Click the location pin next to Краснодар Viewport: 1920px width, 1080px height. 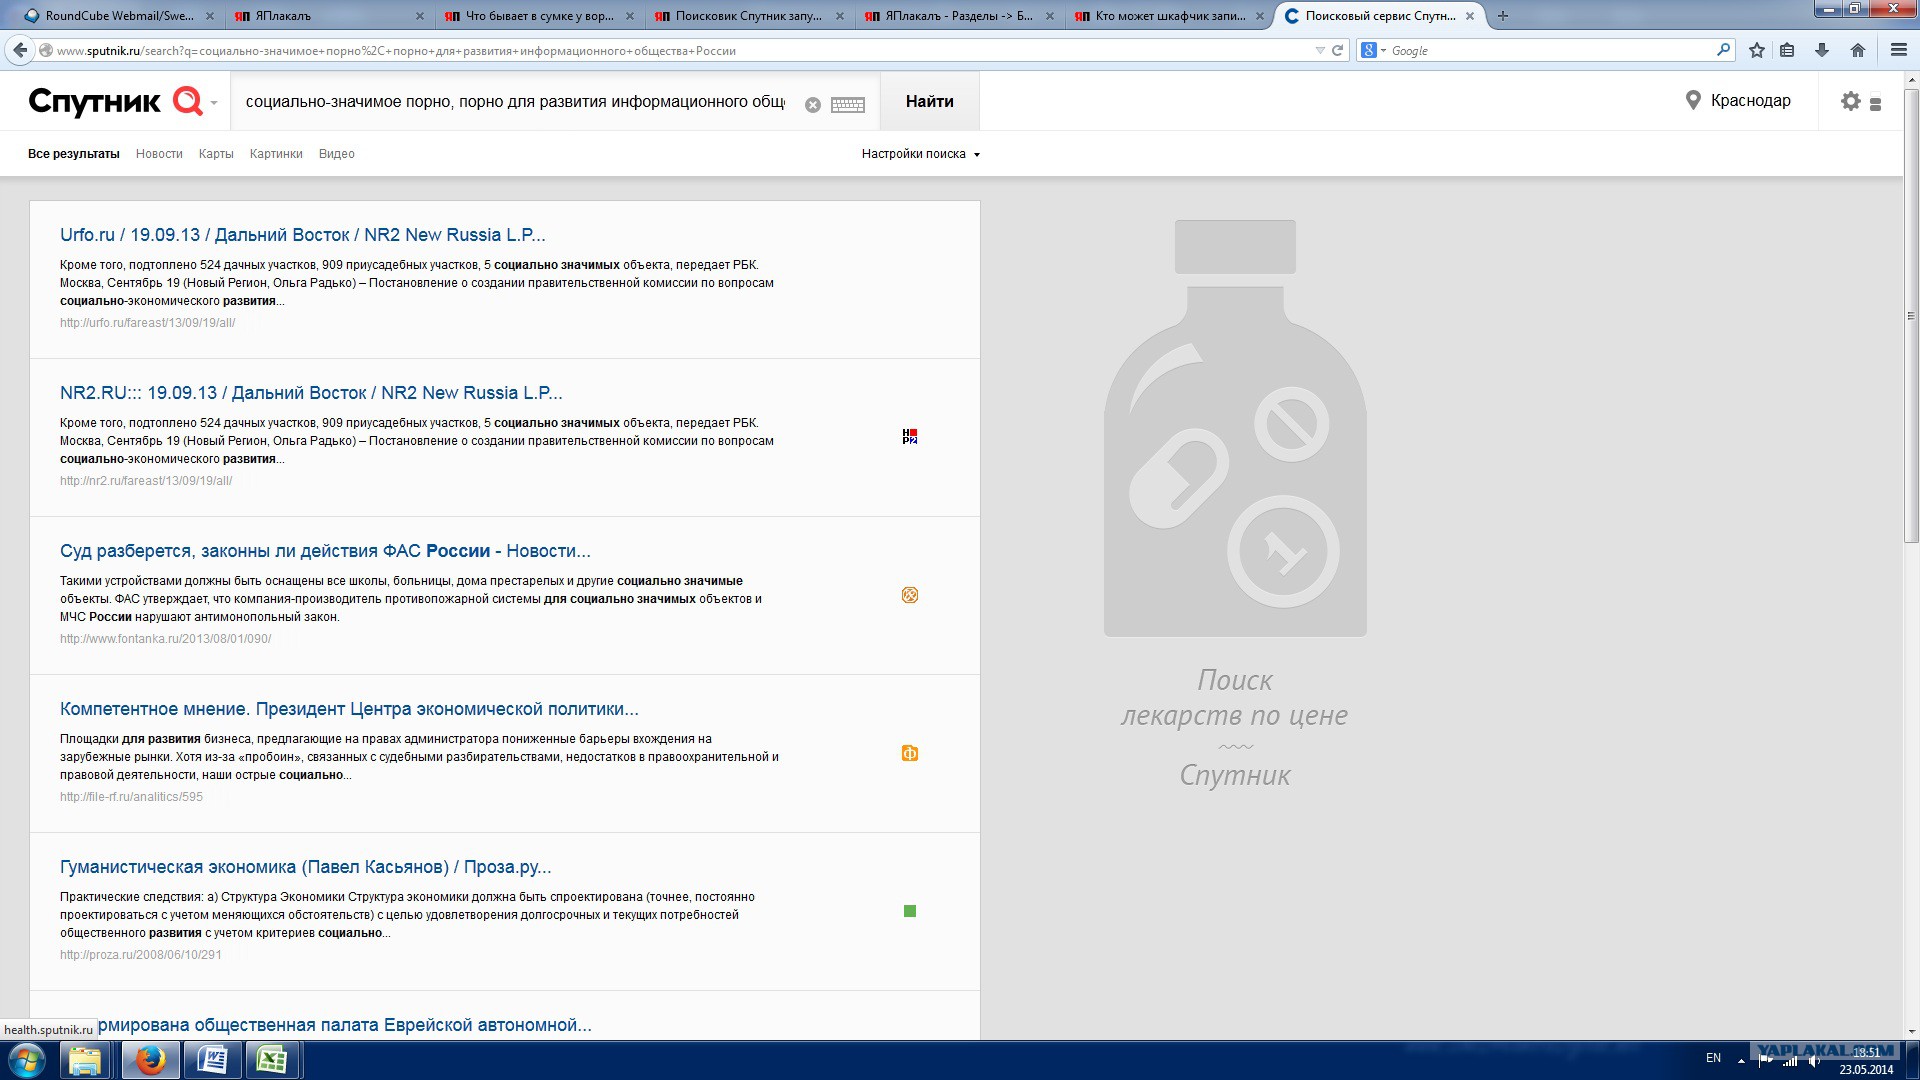point(1693,101)
